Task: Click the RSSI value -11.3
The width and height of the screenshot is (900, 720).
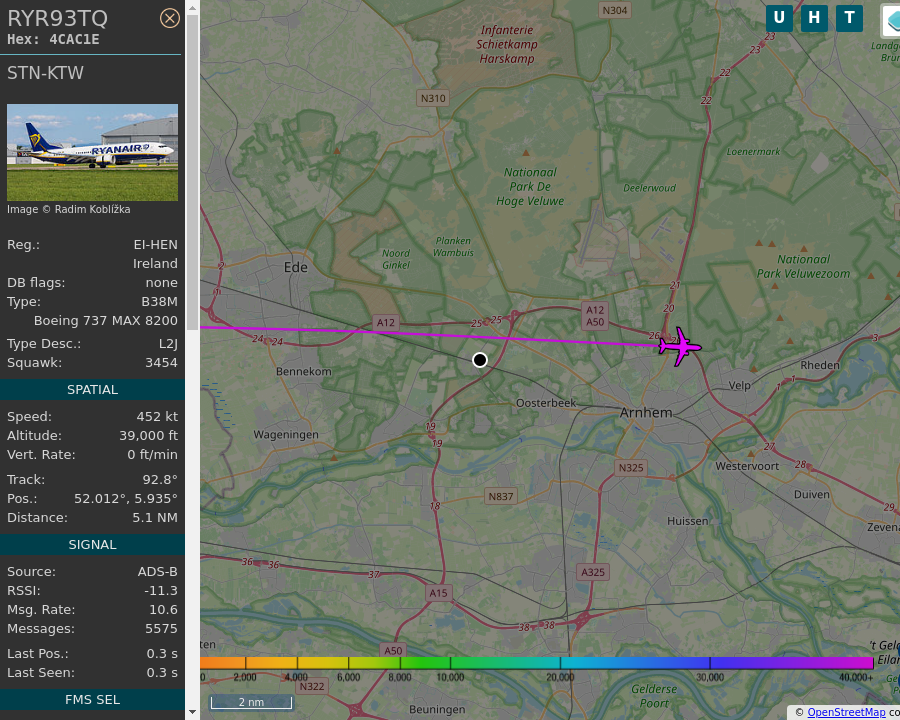Action: coord(161,590)
